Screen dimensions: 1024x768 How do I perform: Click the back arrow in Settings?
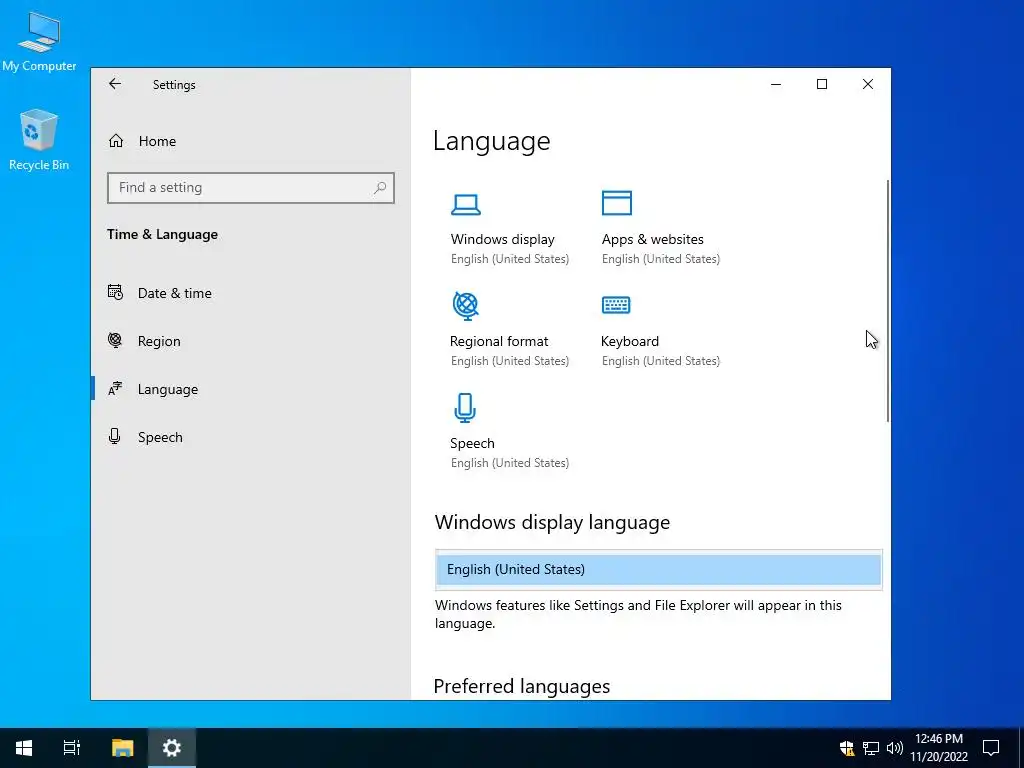click(x=115, y=84)
